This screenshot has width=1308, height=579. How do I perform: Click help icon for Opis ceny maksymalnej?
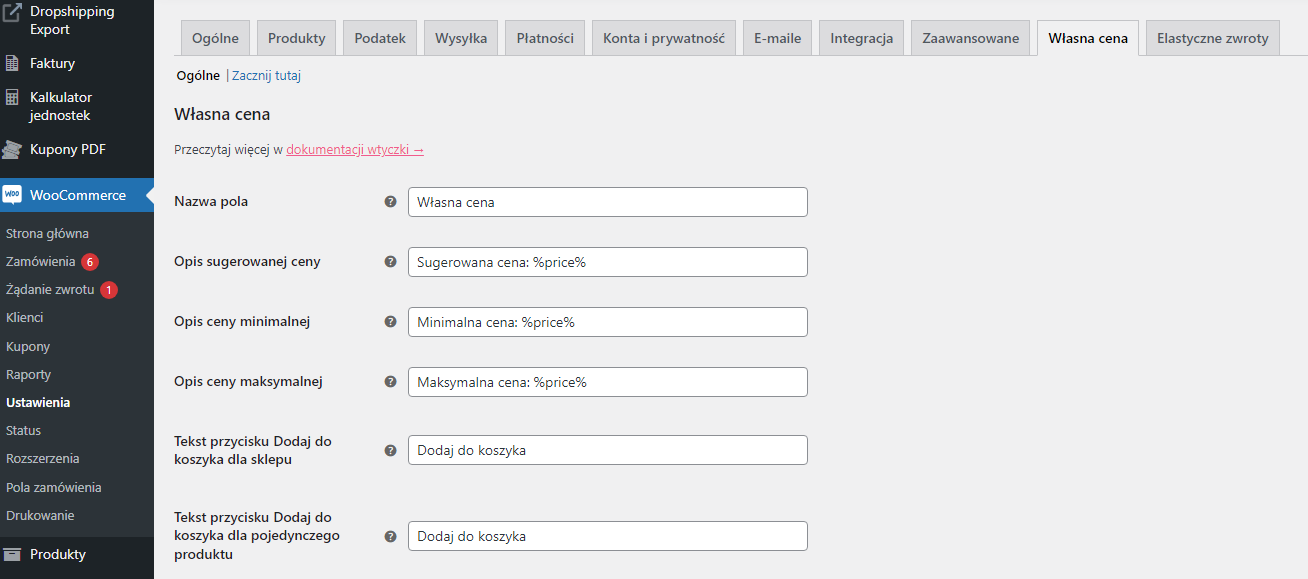391,382
